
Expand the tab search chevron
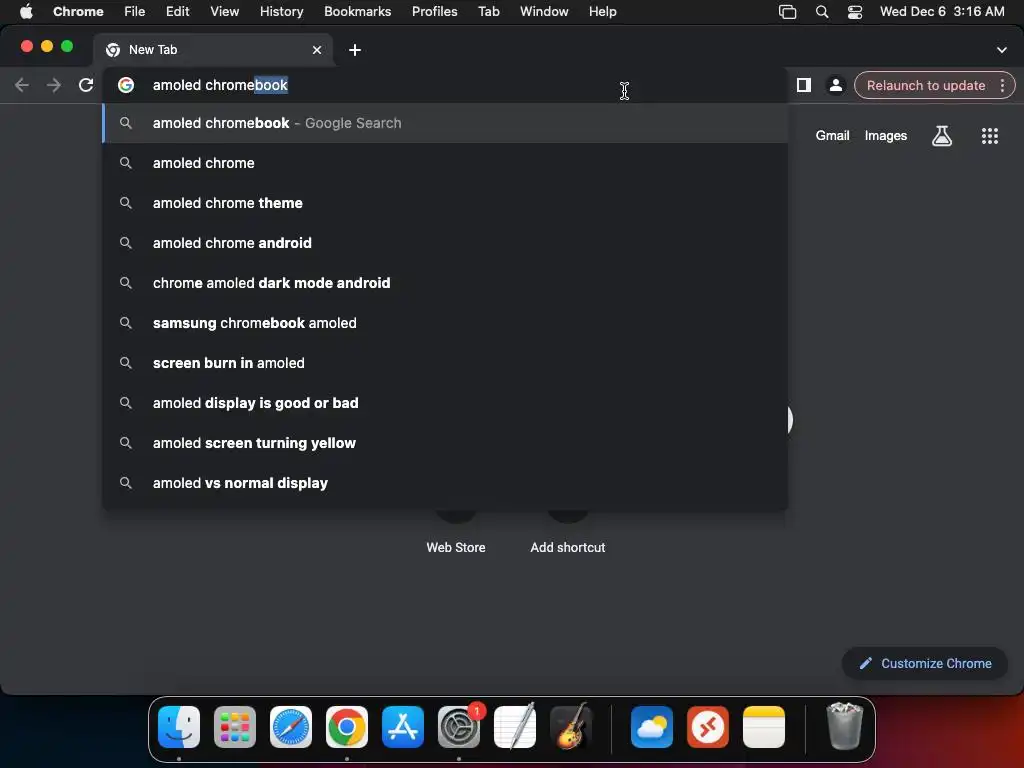tap(1002, 50)
